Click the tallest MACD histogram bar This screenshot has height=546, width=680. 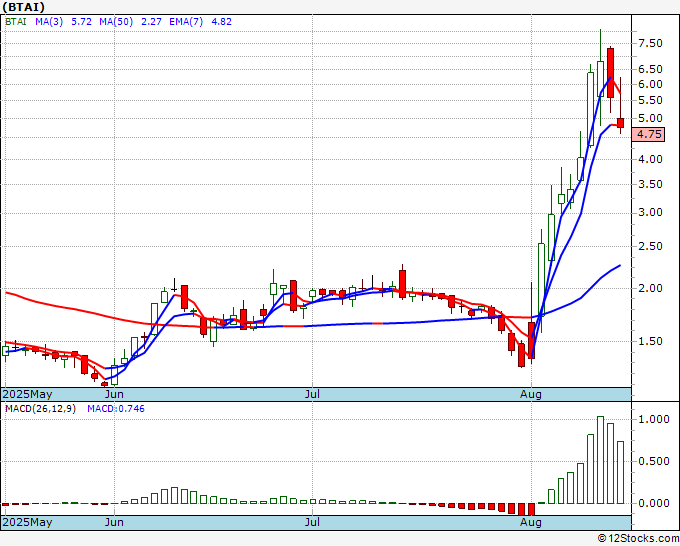[x=600, y=460]
